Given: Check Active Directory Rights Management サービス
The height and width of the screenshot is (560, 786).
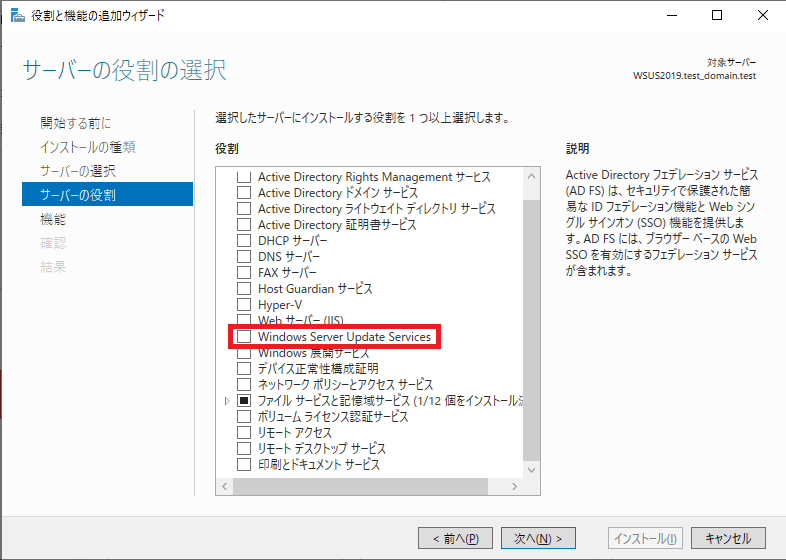Looking at the screenshot, I should pyautogui.click(x=244, y=176).
